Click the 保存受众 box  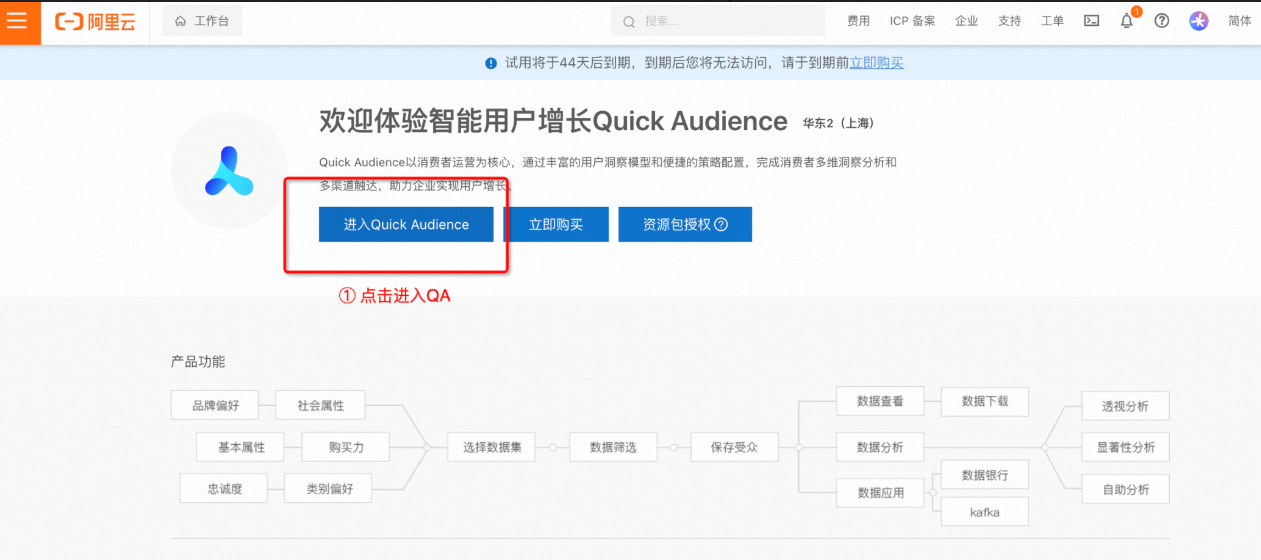point(734,447)
